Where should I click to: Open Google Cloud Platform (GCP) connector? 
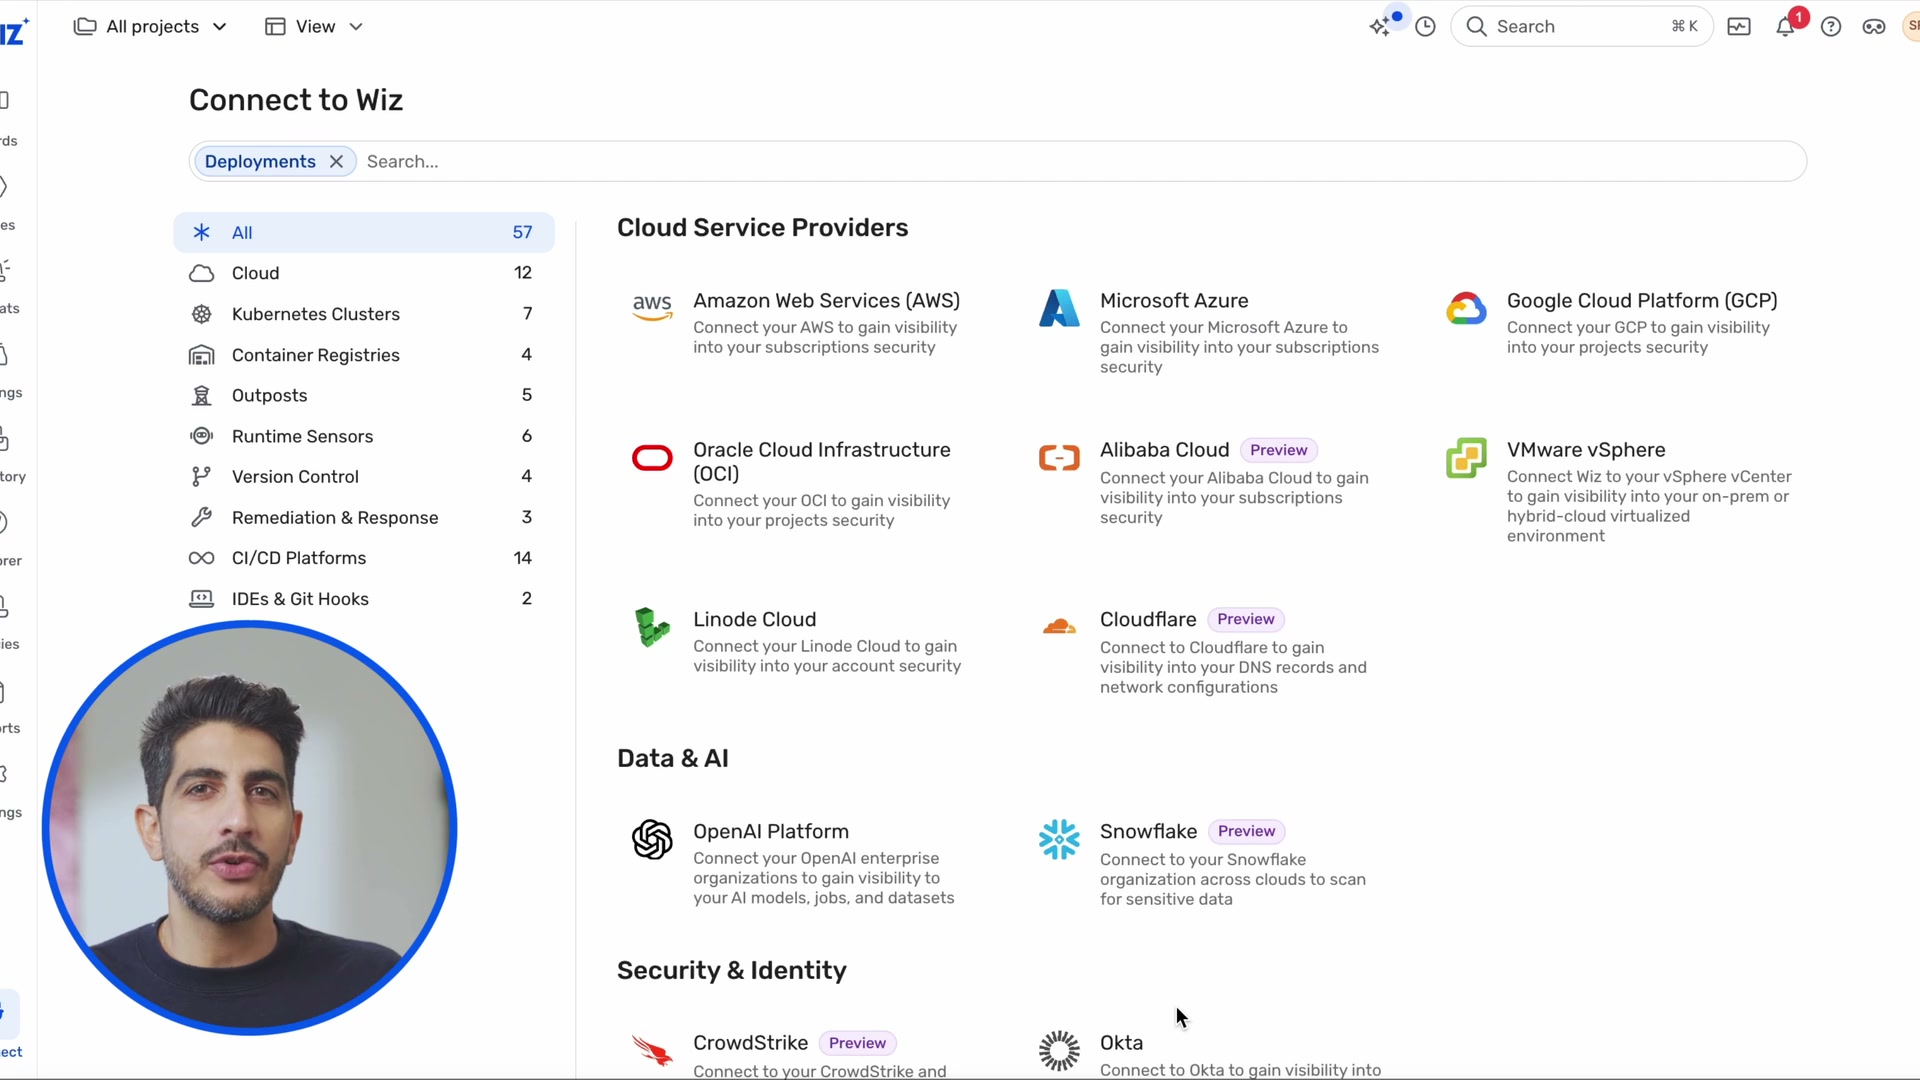[x=1642, y=301]
